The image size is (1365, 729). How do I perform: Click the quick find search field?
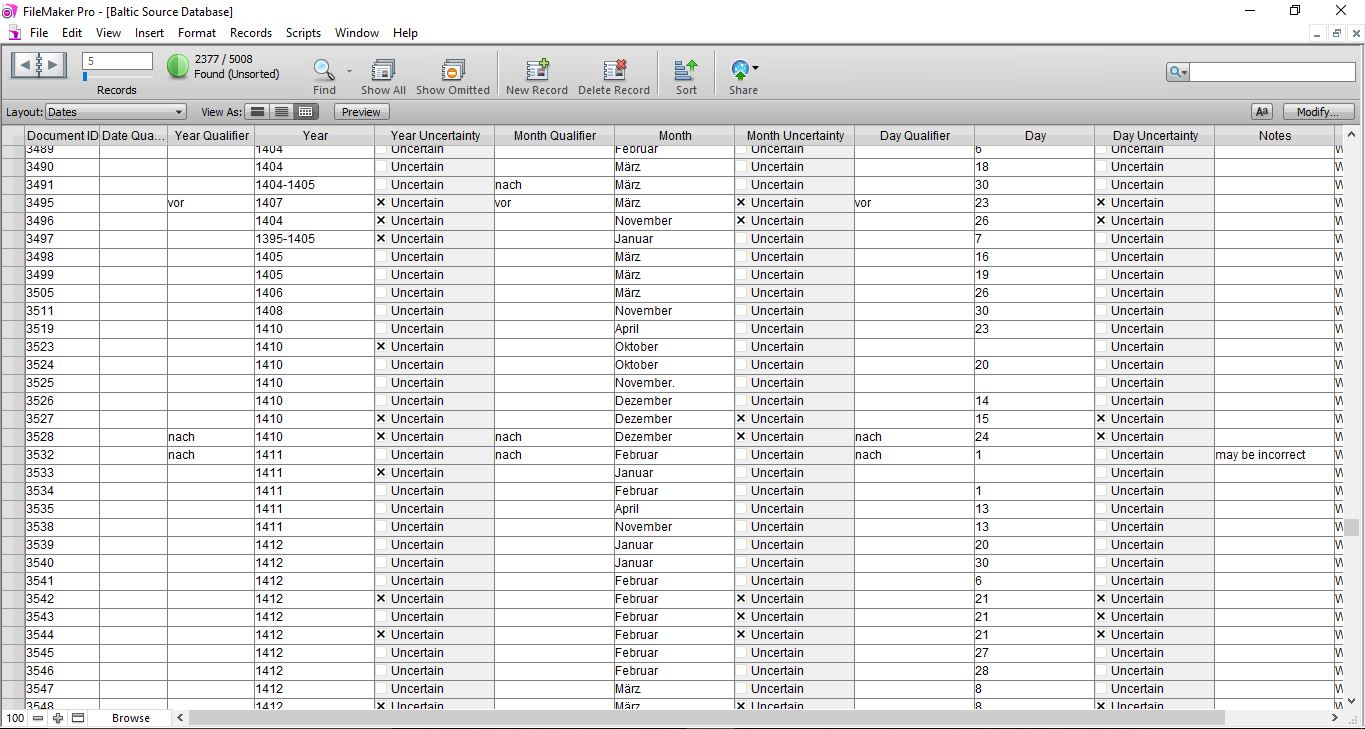point(1272,72)
